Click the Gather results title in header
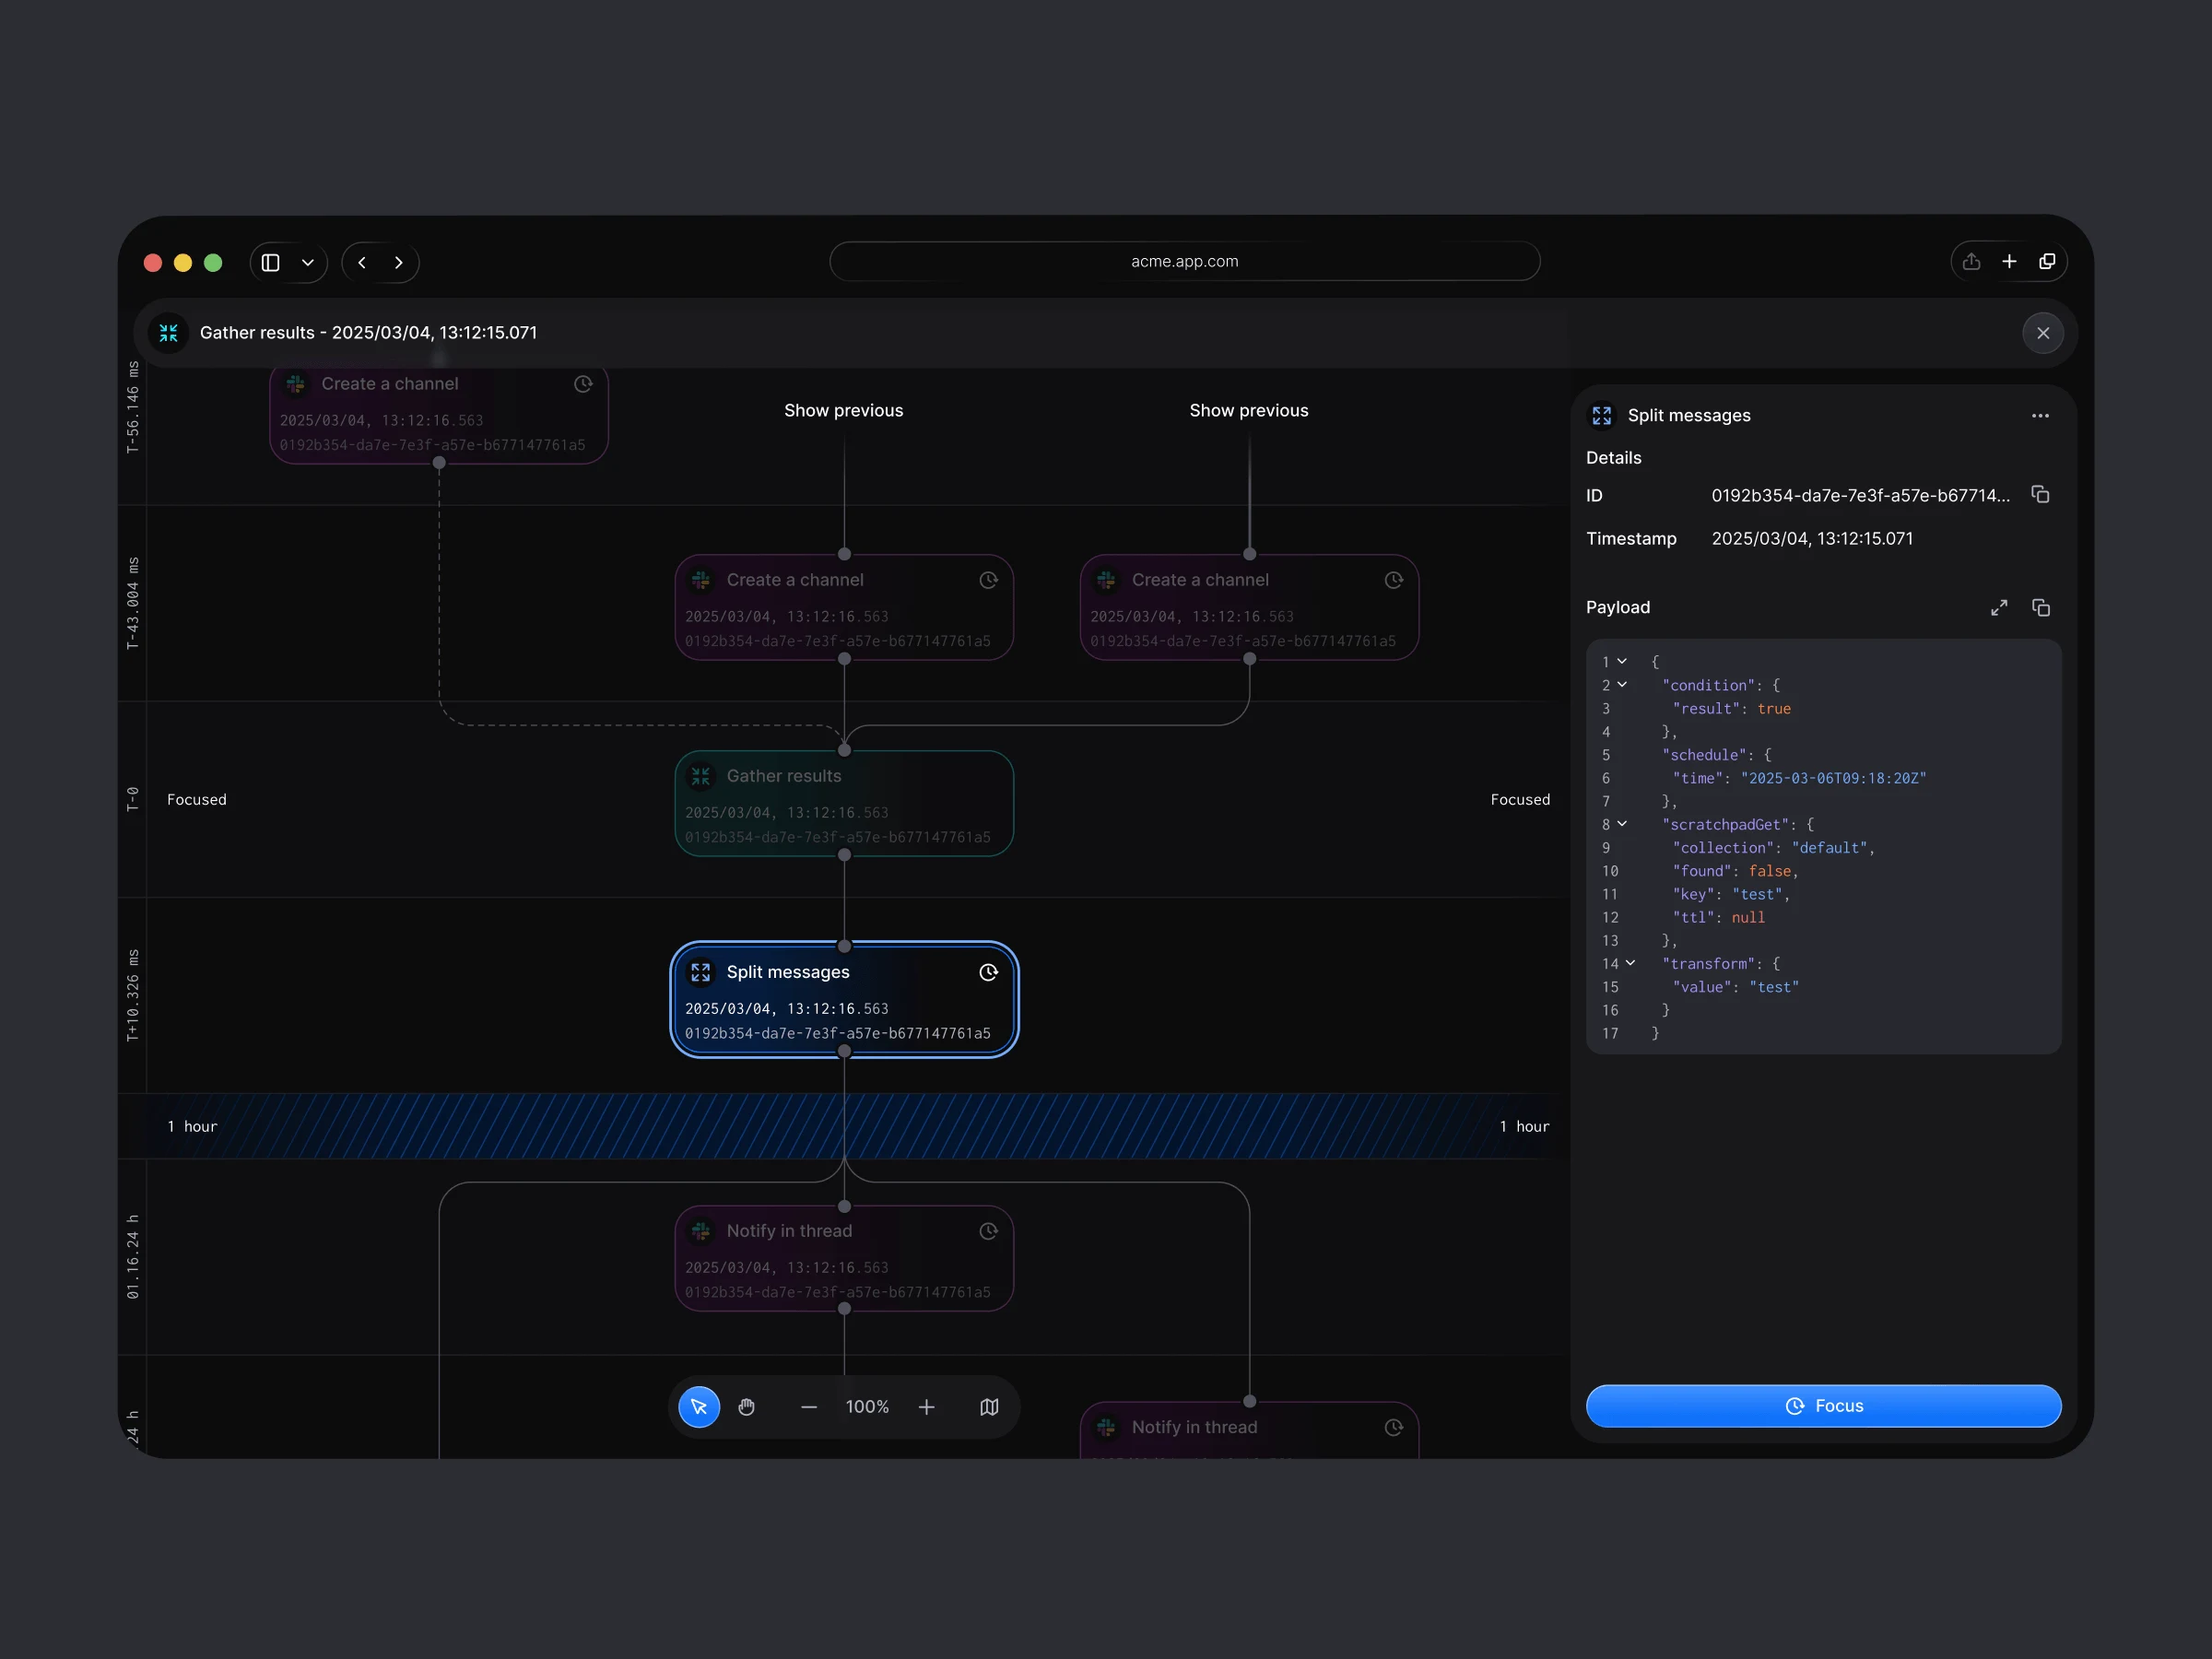This screenshot has width=2212, height=1659. (368, 333)
